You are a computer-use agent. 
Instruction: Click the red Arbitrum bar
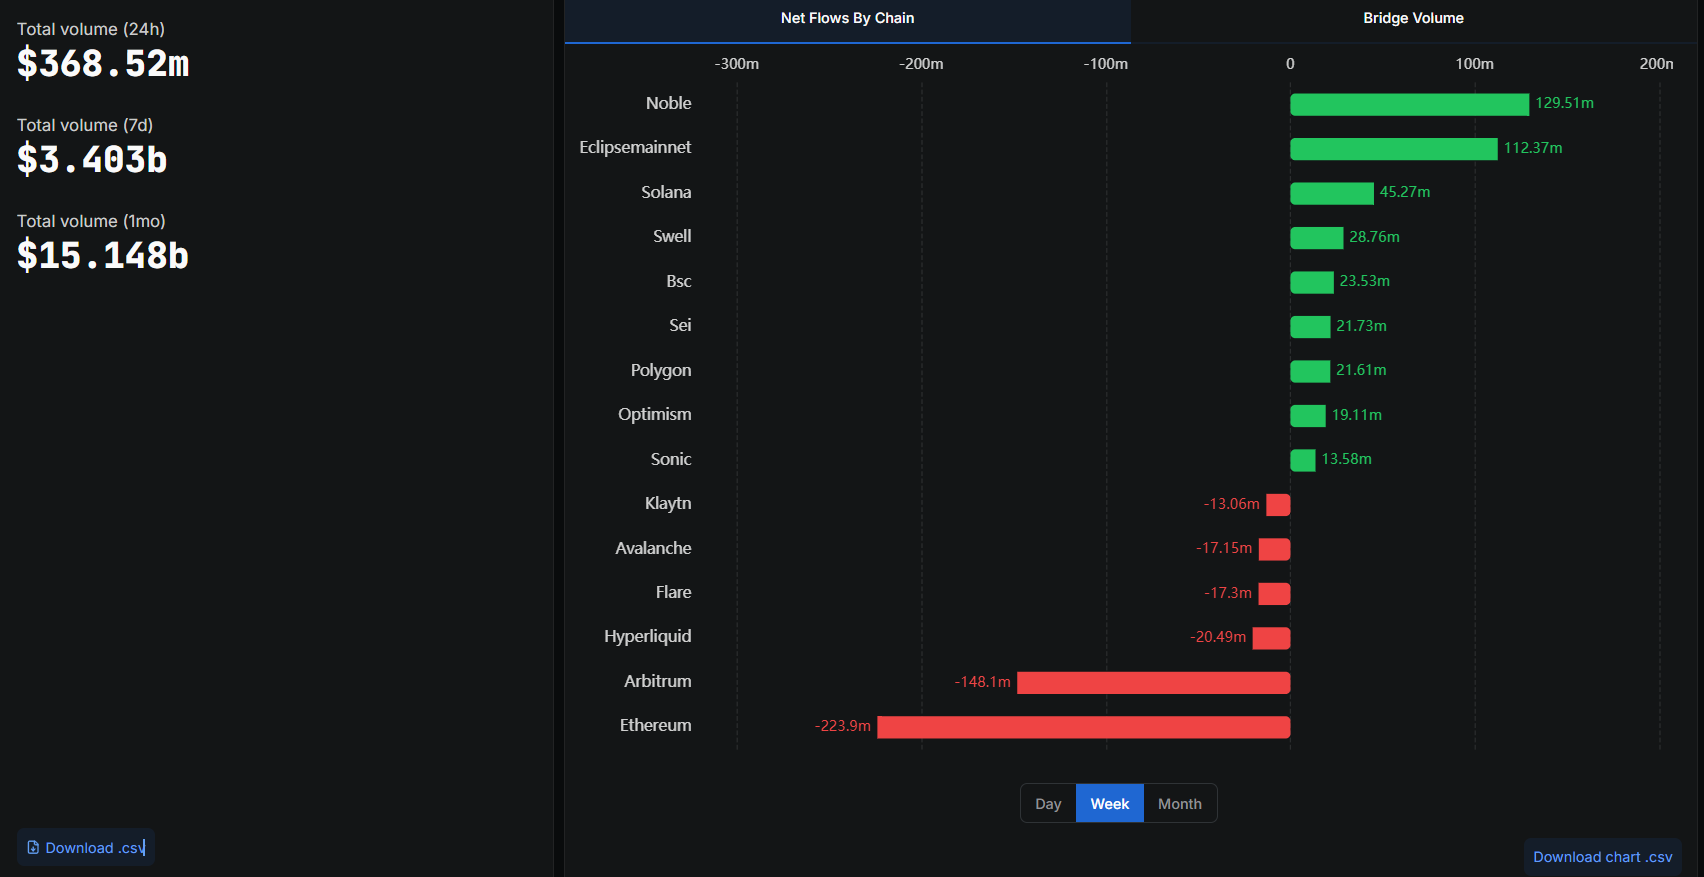pyautogui.click(x=1153, y=683)
